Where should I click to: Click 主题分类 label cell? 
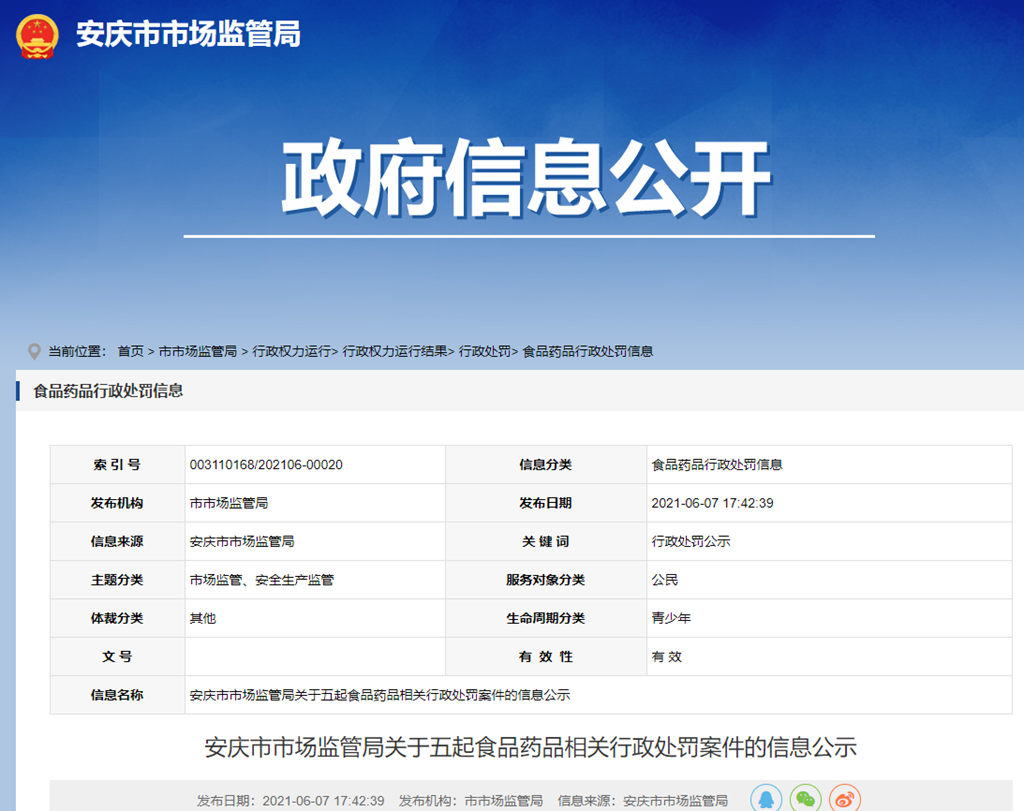(118, 580)
